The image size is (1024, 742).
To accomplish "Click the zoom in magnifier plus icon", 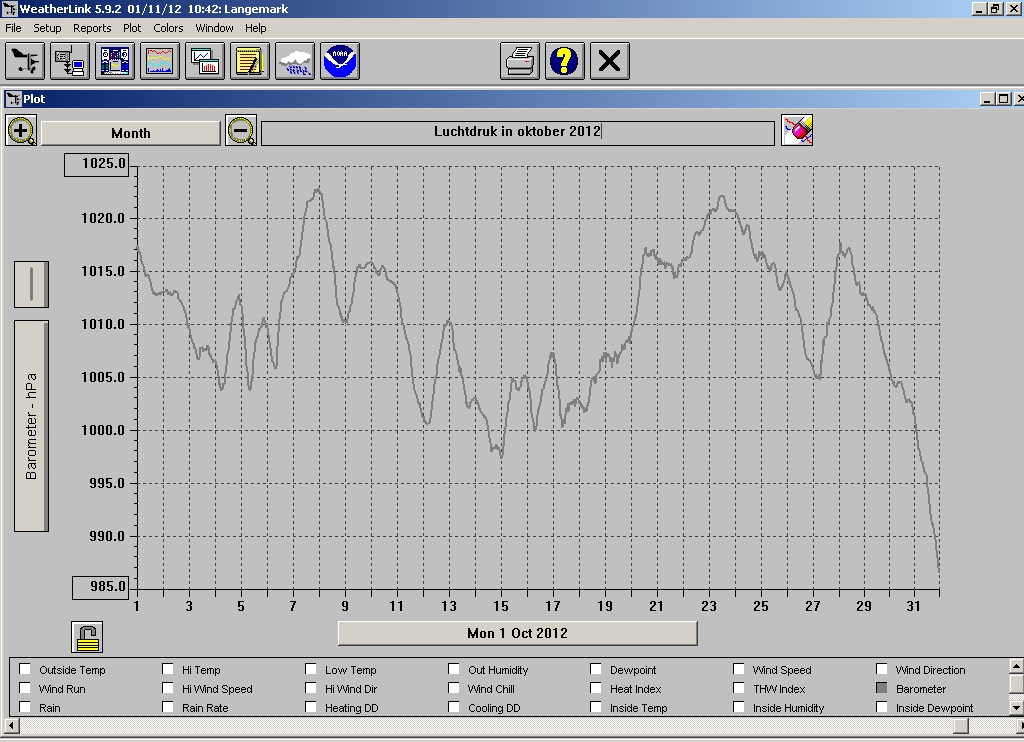I will tap(22, 131).
